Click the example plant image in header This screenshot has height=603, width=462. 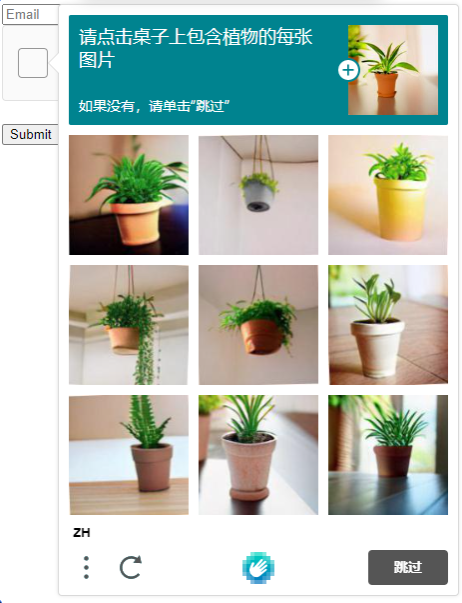393,70
